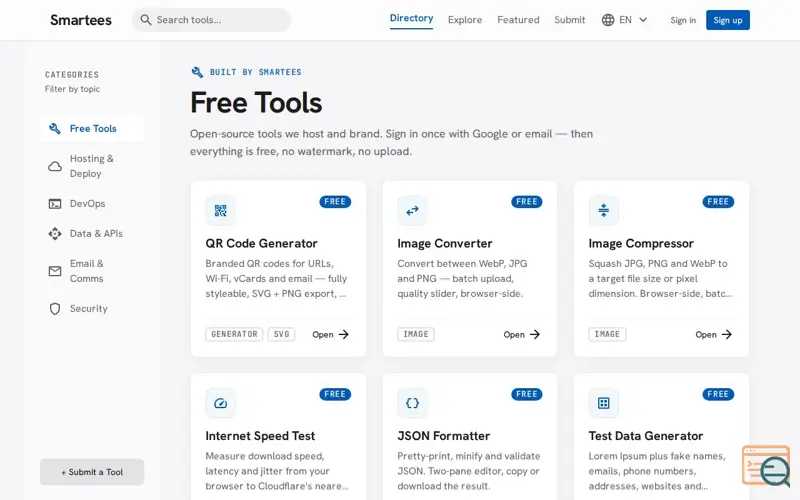The image size is (800, 500).
Task: Click the FREE badge on Internet Speed Test
Action: [x=335, y=394]
